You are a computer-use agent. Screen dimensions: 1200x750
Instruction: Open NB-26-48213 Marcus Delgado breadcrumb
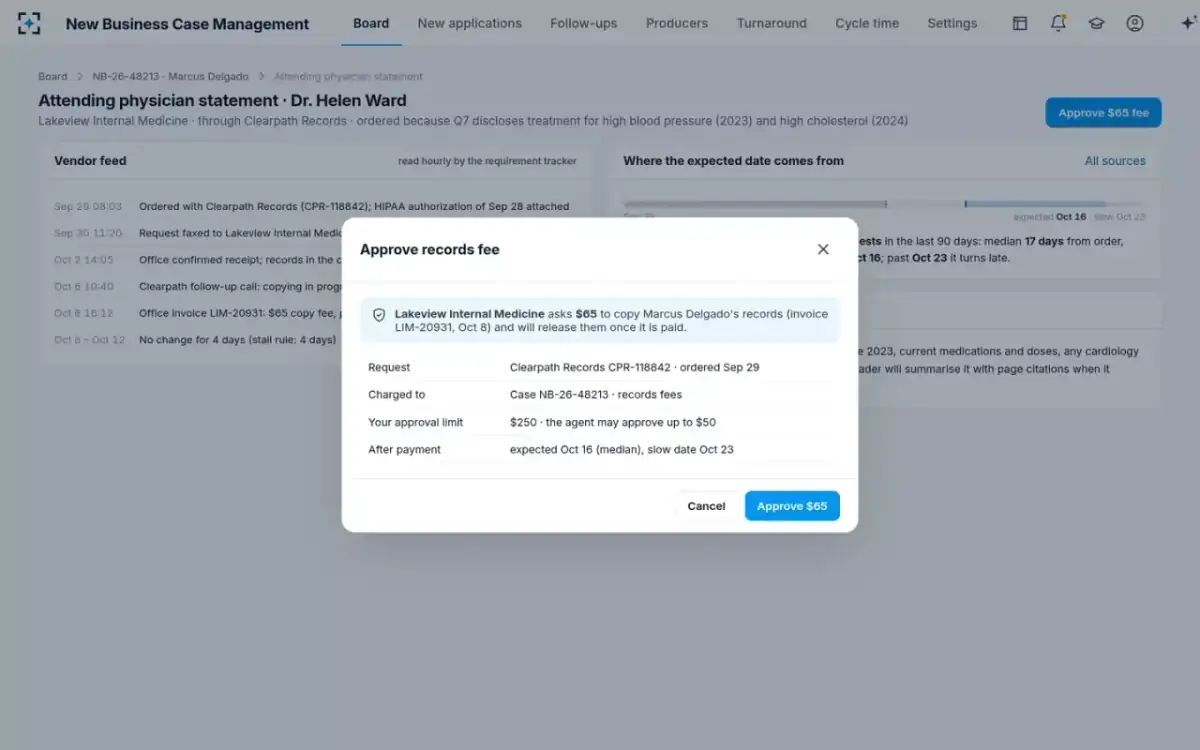click(x=170, y=76)
